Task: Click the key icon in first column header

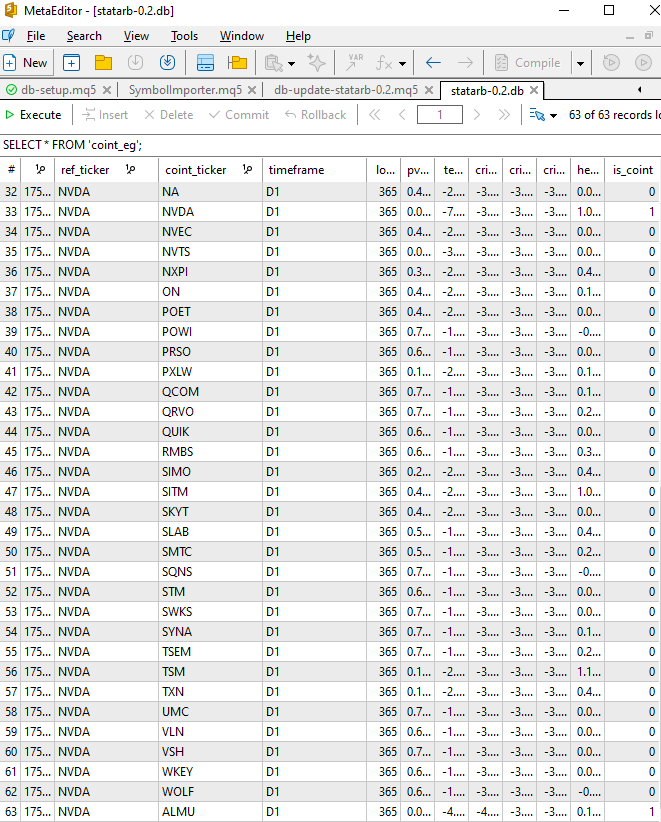Action: coord(40,169)
